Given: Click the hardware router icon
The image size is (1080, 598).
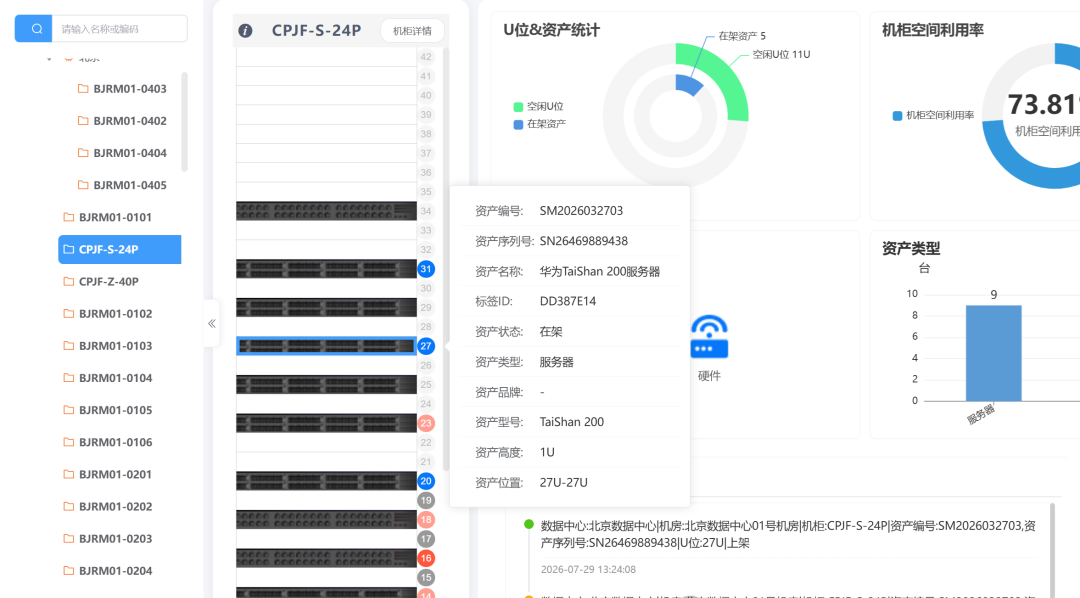Looking at the screenshot, I should click(709, 337).
